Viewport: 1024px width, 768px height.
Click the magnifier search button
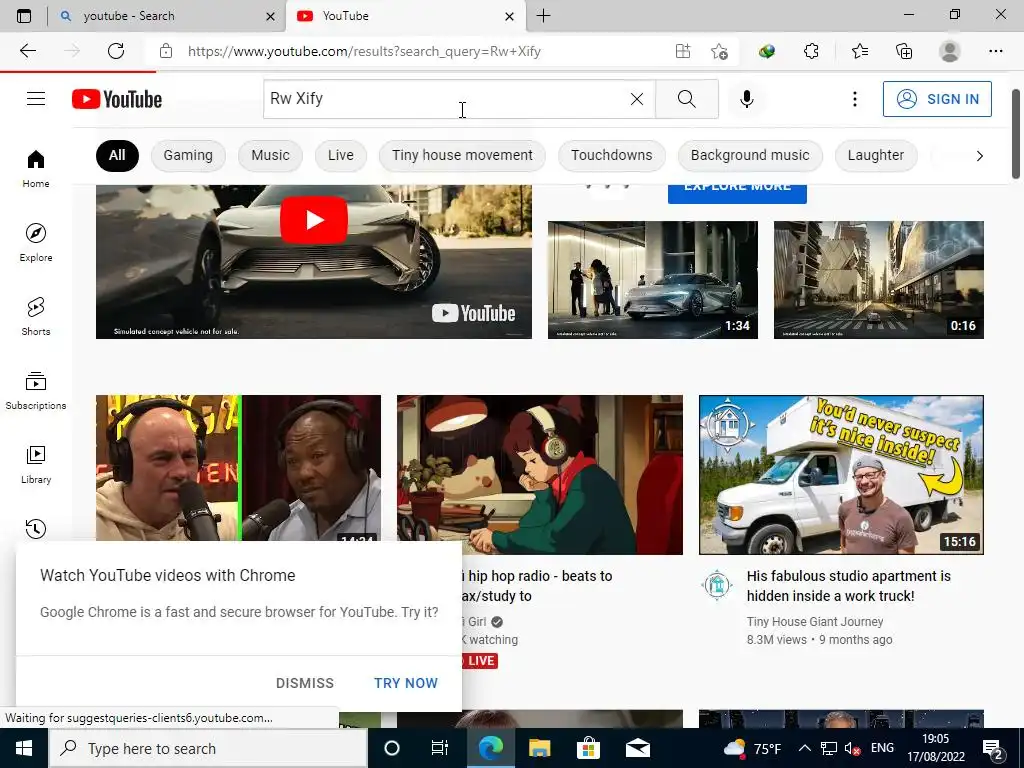(x=686, y=99)
